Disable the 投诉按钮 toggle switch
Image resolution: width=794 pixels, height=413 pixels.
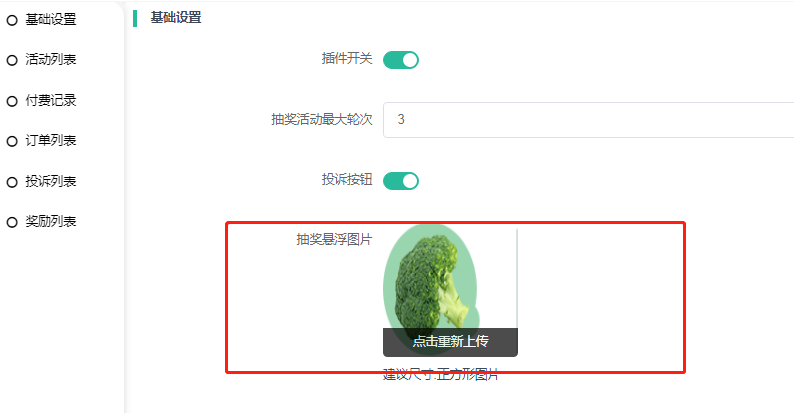[x=401, y=181]
